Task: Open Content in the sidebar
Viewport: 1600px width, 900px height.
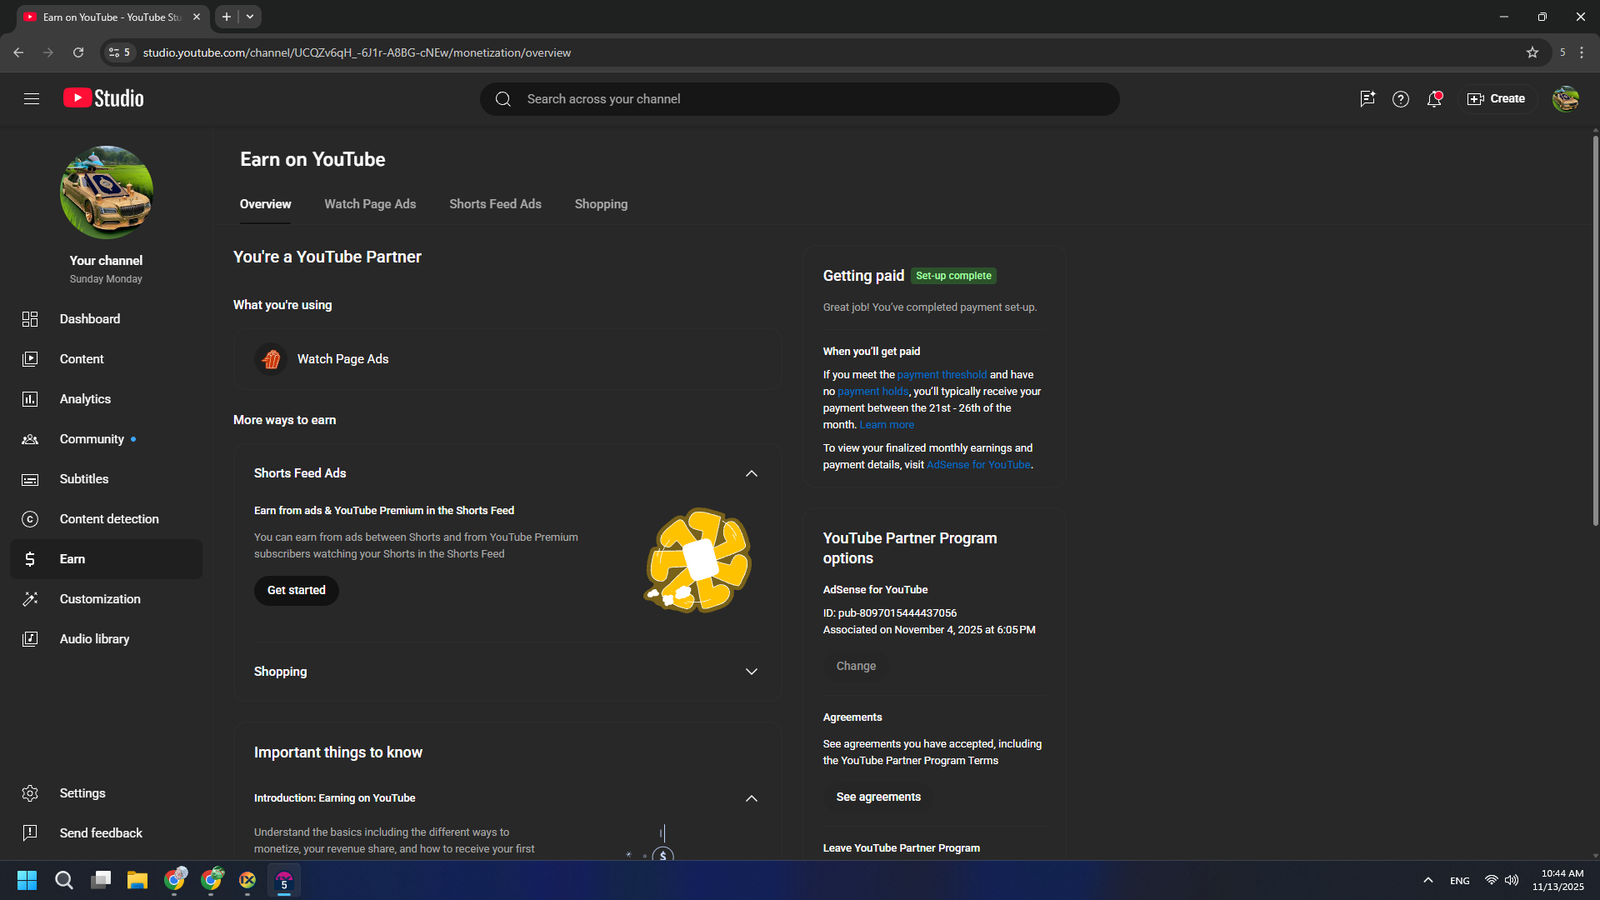Action: pyautogui.click(x=106, y=359)
